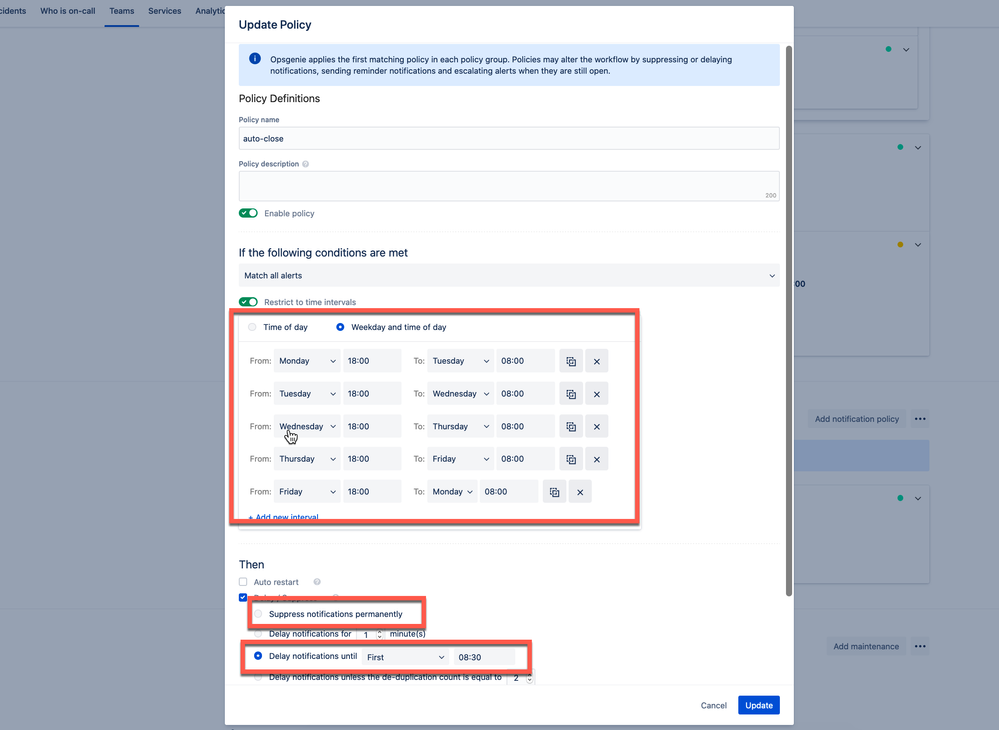
Task: Open To day dropdown showing Monday
Action: point(452,492)
